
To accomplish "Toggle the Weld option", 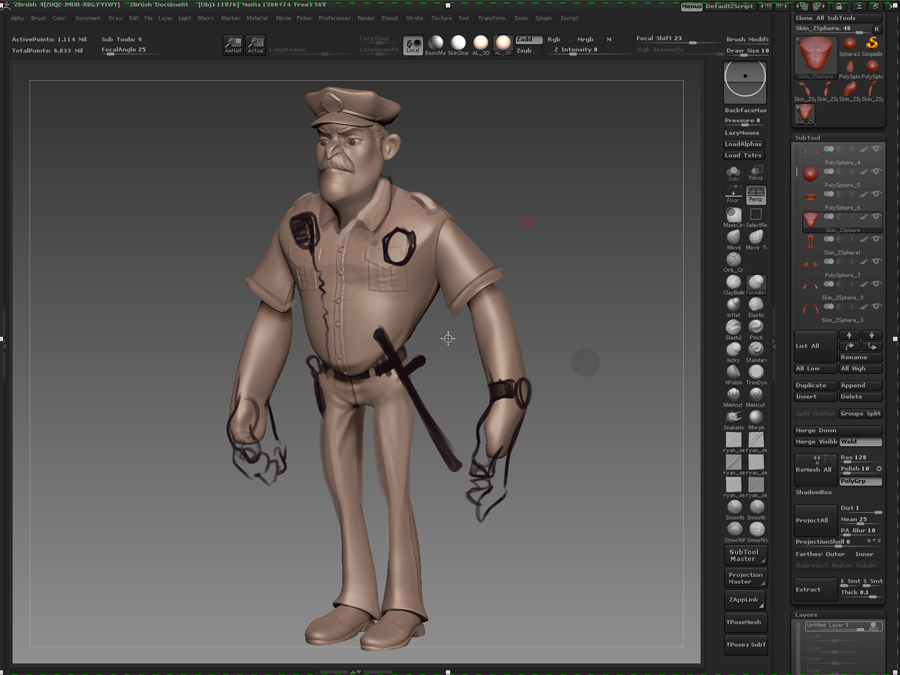I will click(x=861, y=442).
